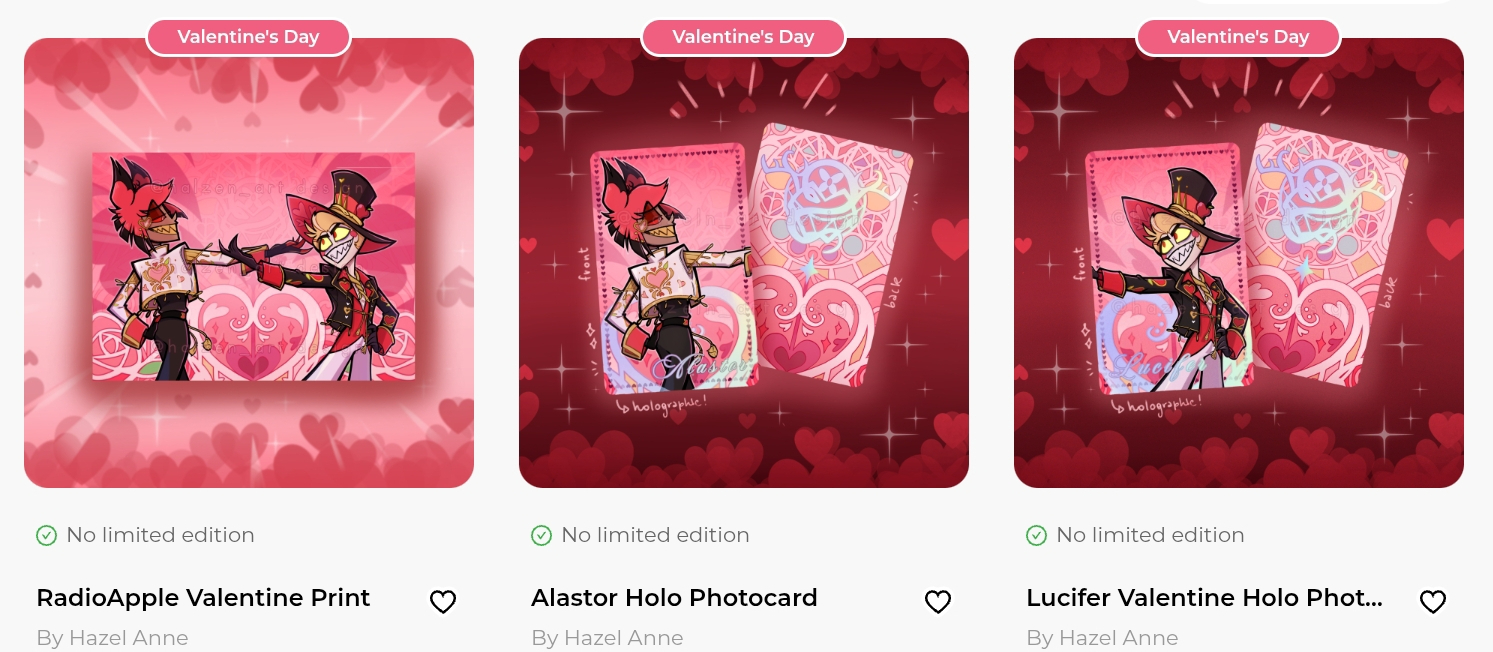Visit Hazel Anne's profile under Alastor photocard
This screenshot has width=1493, height=652.
tap(607, 638)
